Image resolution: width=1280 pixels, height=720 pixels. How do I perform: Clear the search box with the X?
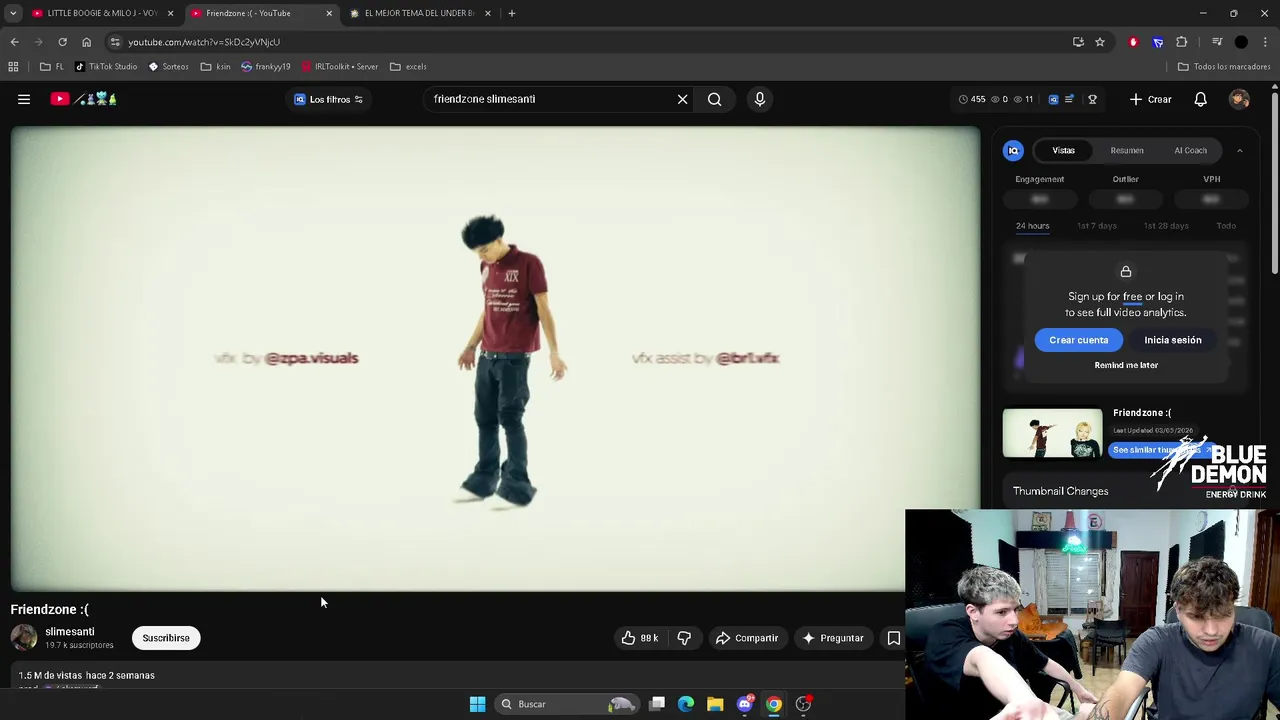pos(683,99)
